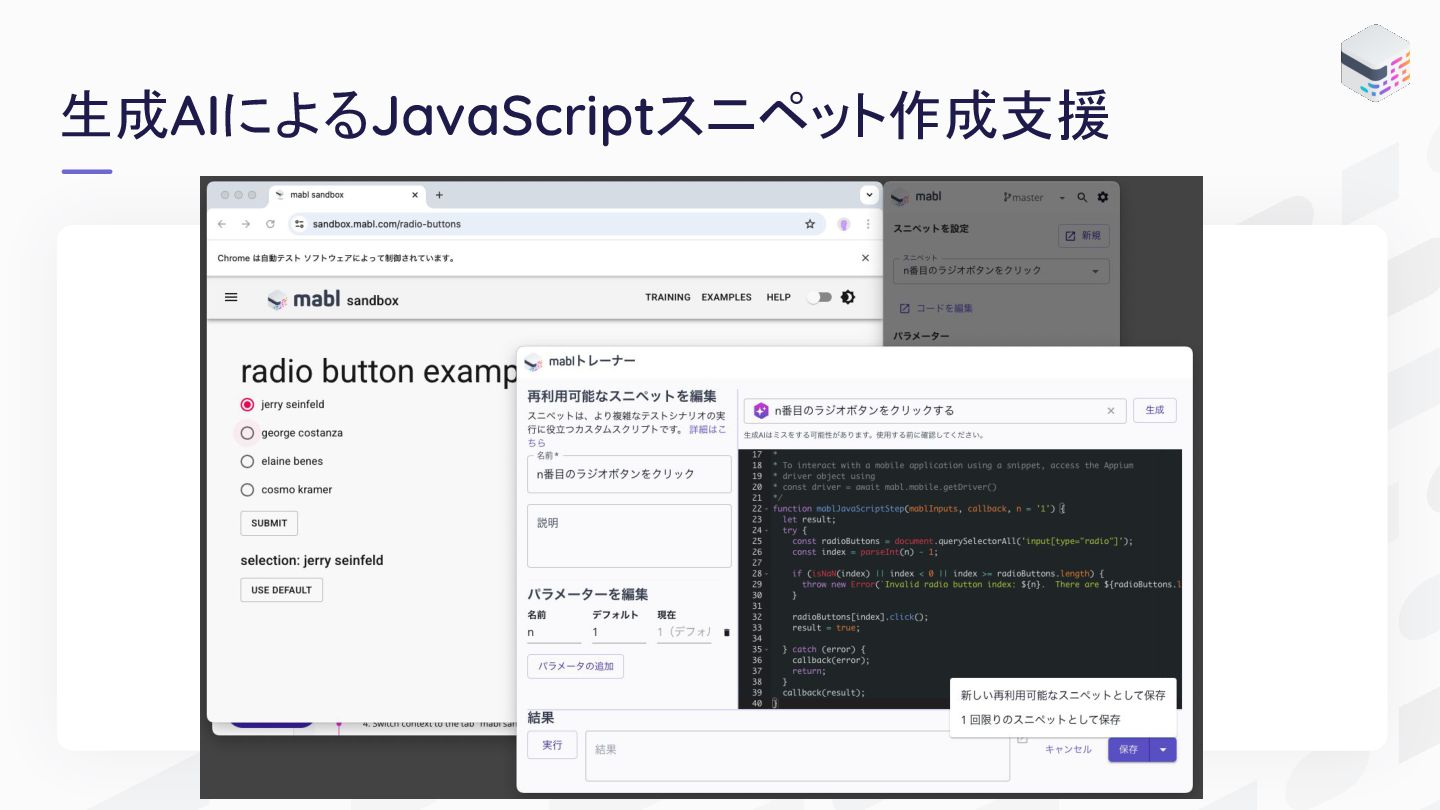Collapse the try block at line 24
The height and width of the screenshot is (810, 1440).
767,530
